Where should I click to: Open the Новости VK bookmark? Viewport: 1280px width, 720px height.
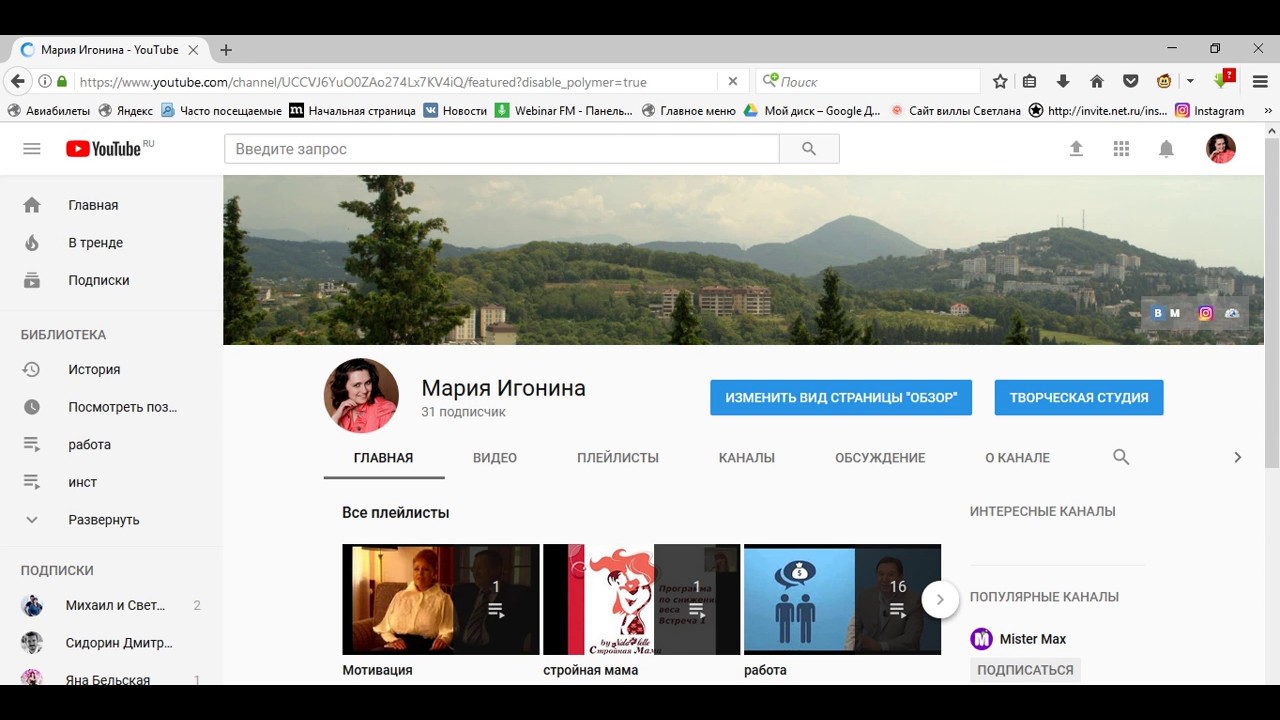(455, 111)
